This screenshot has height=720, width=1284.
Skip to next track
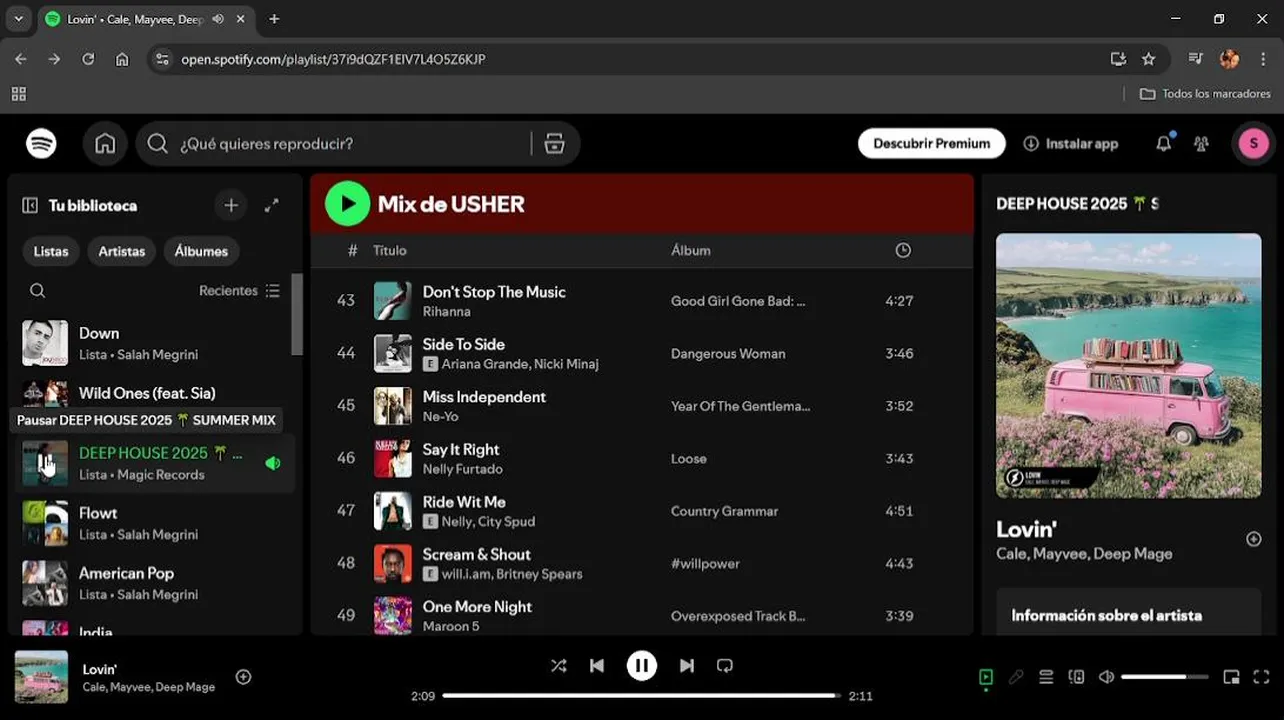(687, 666)
